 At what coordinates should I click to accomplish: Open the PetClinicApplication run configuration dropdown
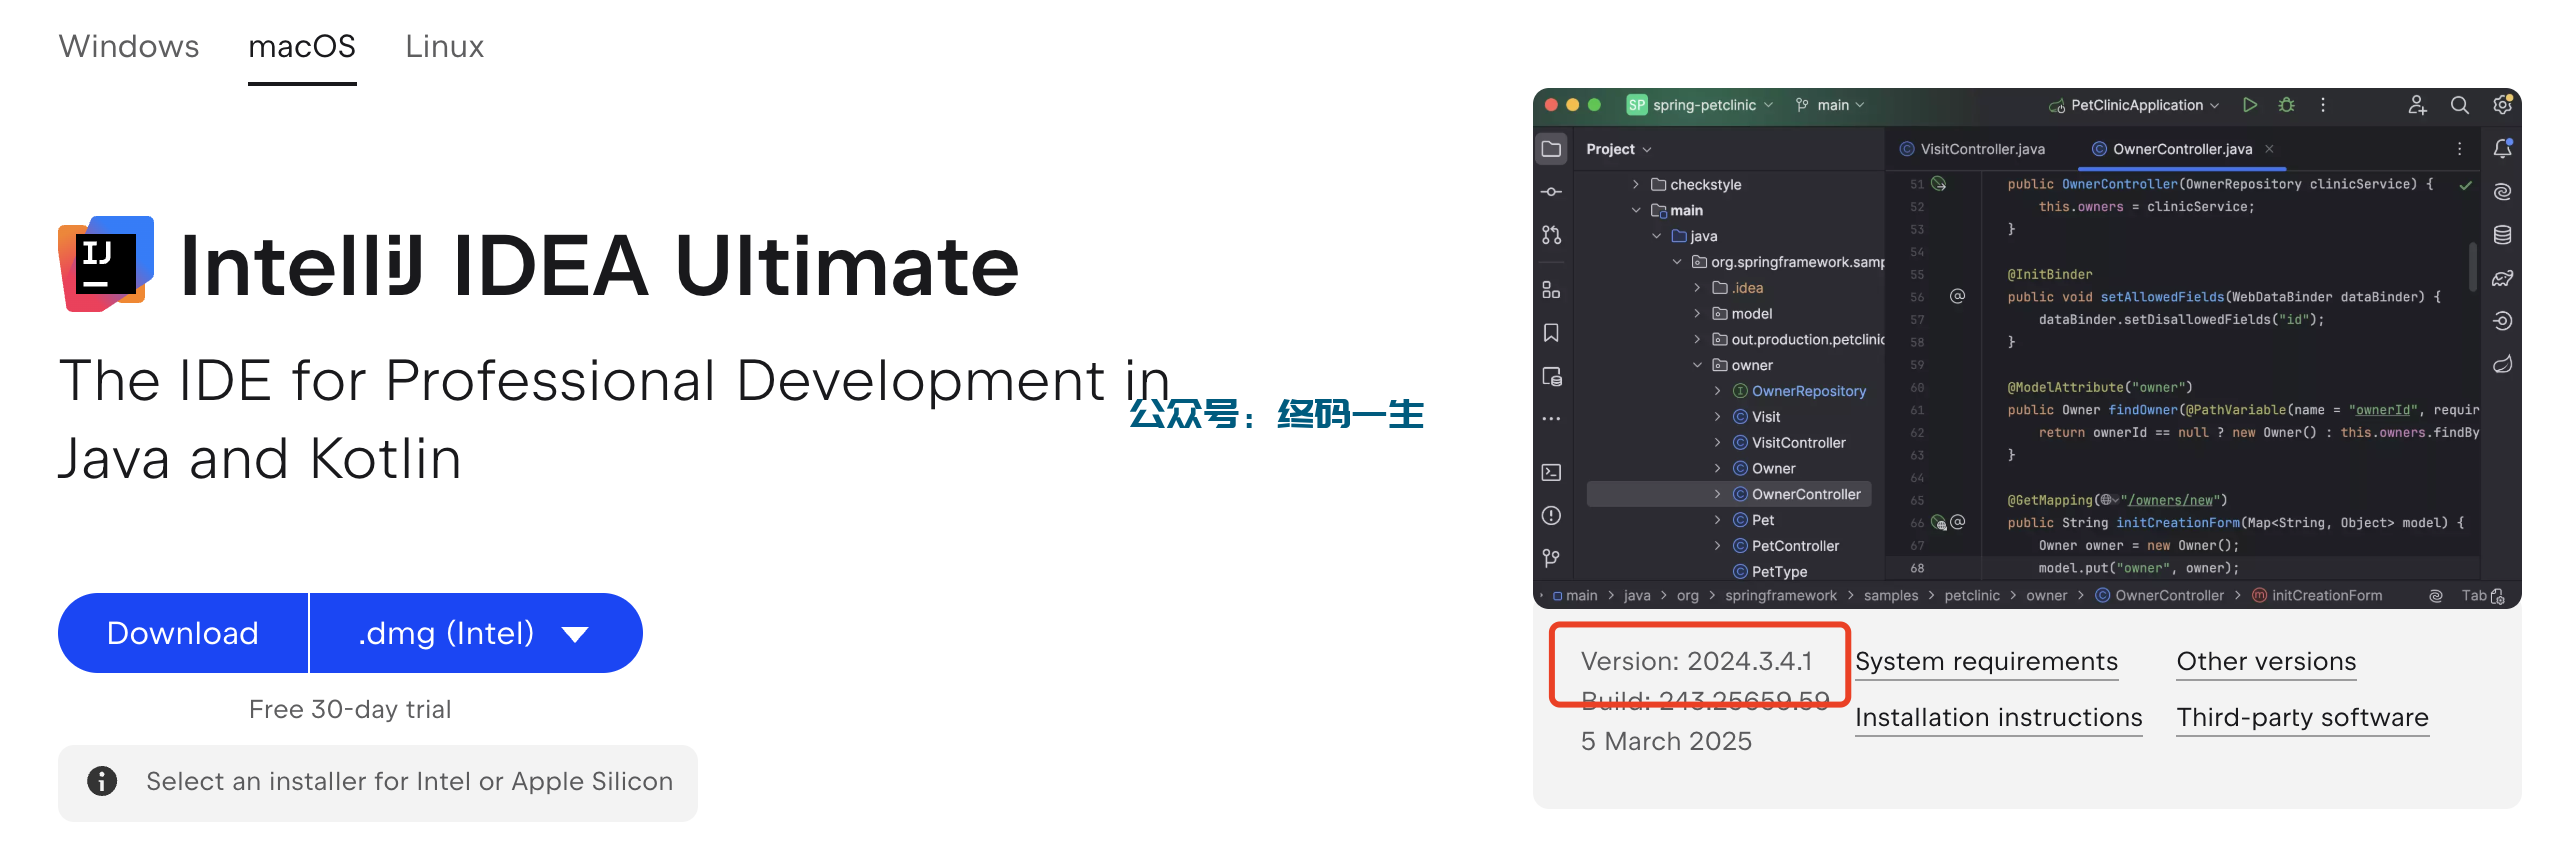click(2134, 105)
